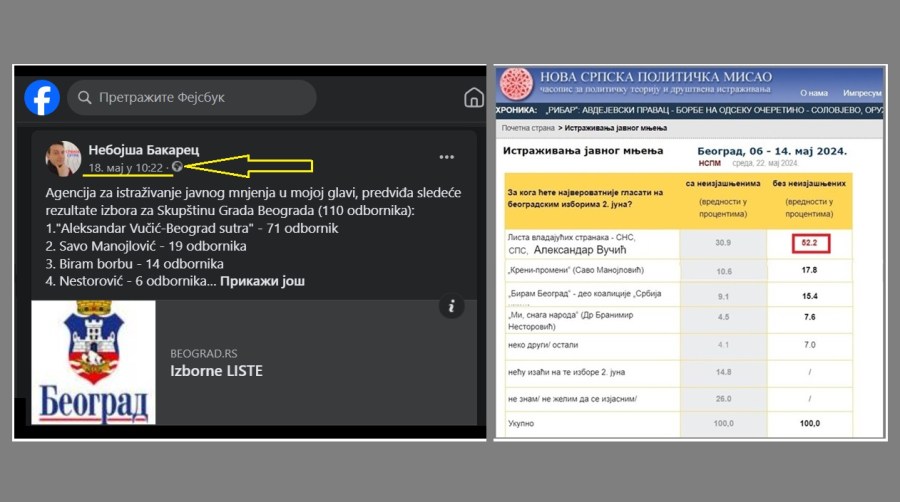
Task: Click the search magnifier icon
Action: 84,98
